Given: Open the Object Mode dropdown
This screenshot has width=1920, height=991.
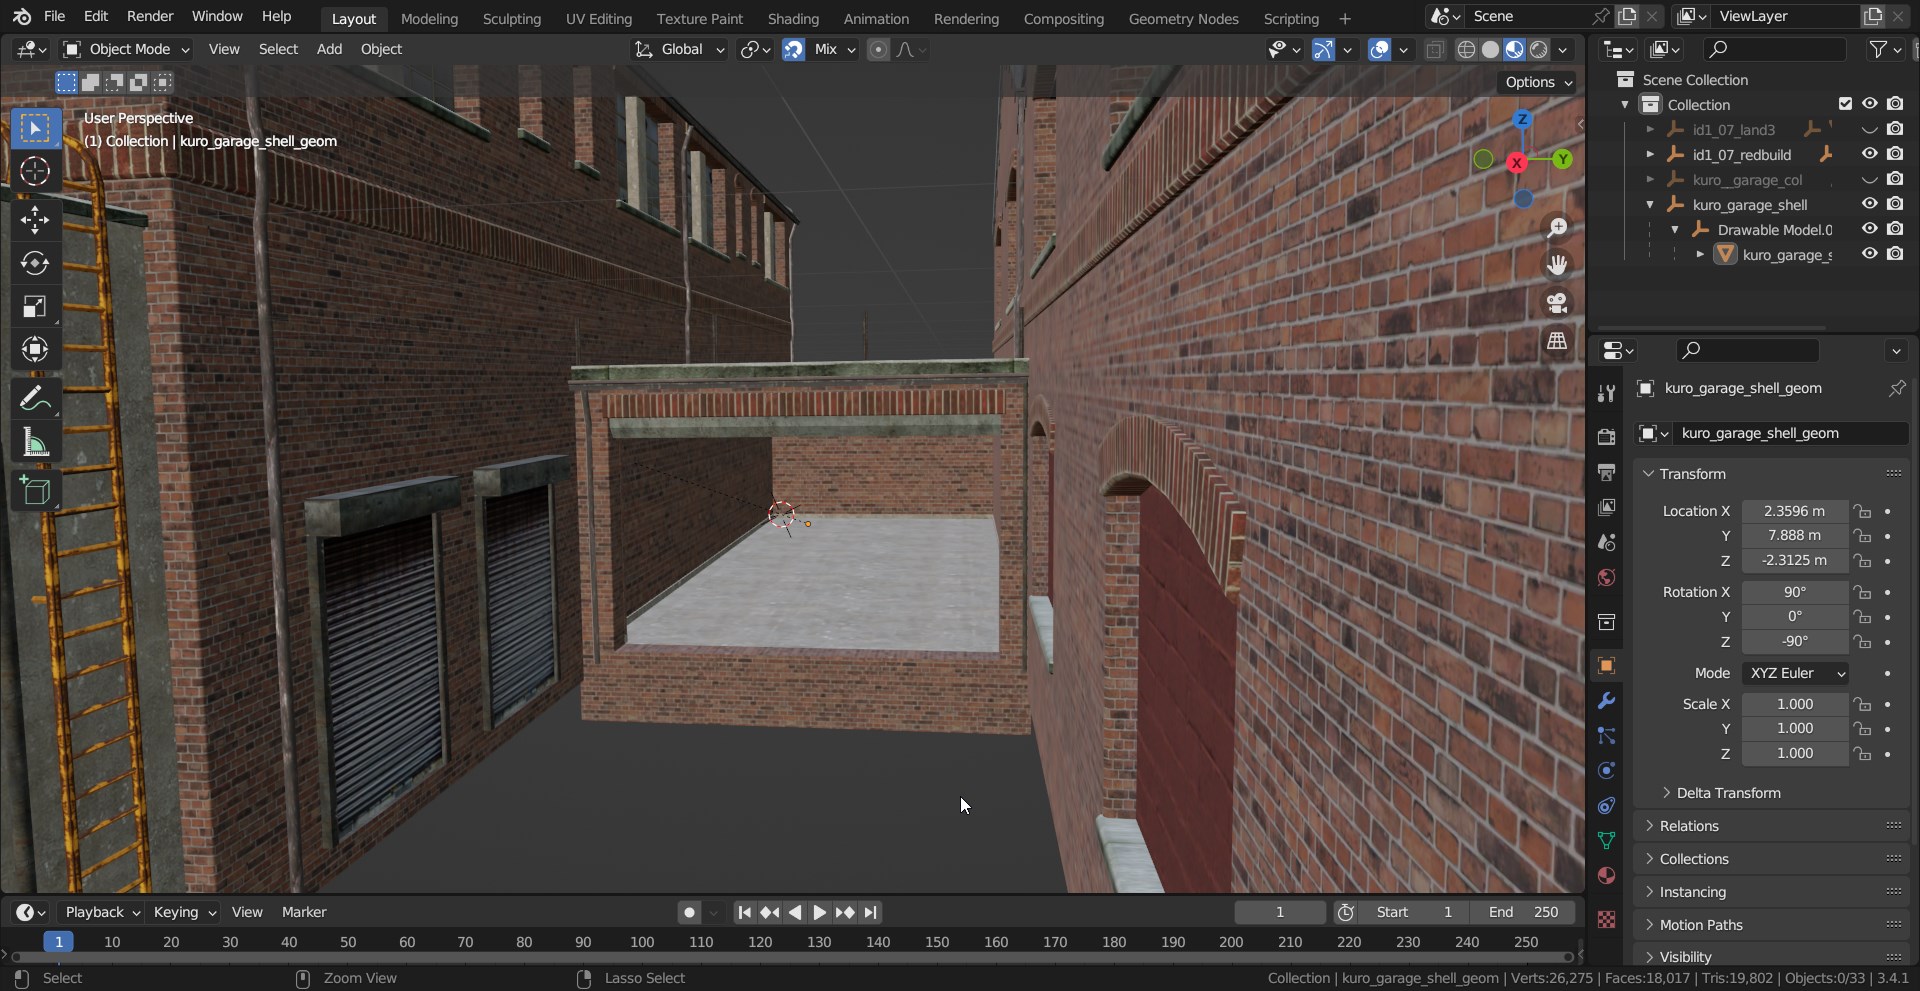Looking at the screenshot, I should [126, 50].
